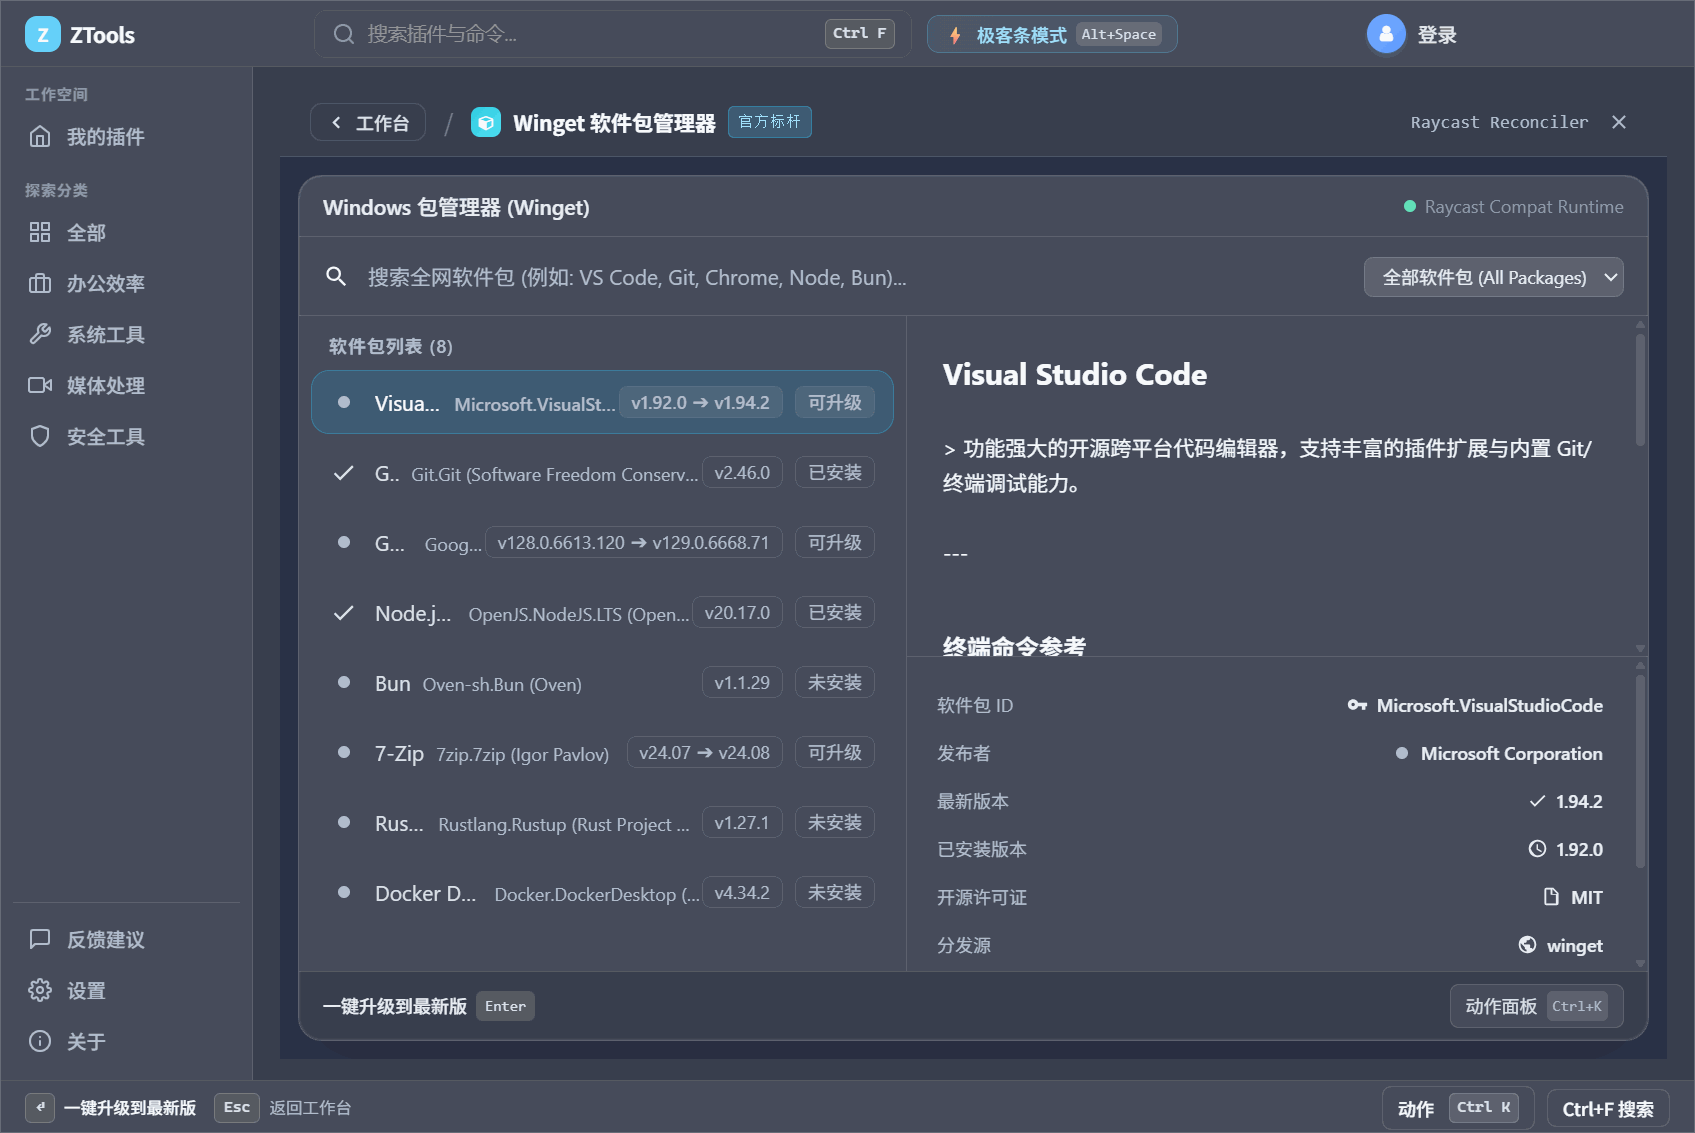Click the checkmark on the Git.Git row
This screenshot has width=1695, height=1133.
344,473
